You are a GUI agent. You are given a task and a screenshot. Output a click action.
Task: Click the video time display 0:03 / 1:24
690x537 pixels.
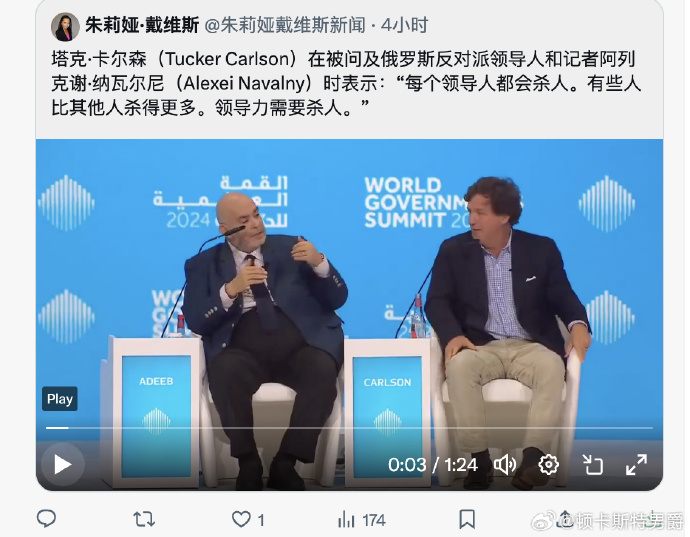(x=433, y=465)
